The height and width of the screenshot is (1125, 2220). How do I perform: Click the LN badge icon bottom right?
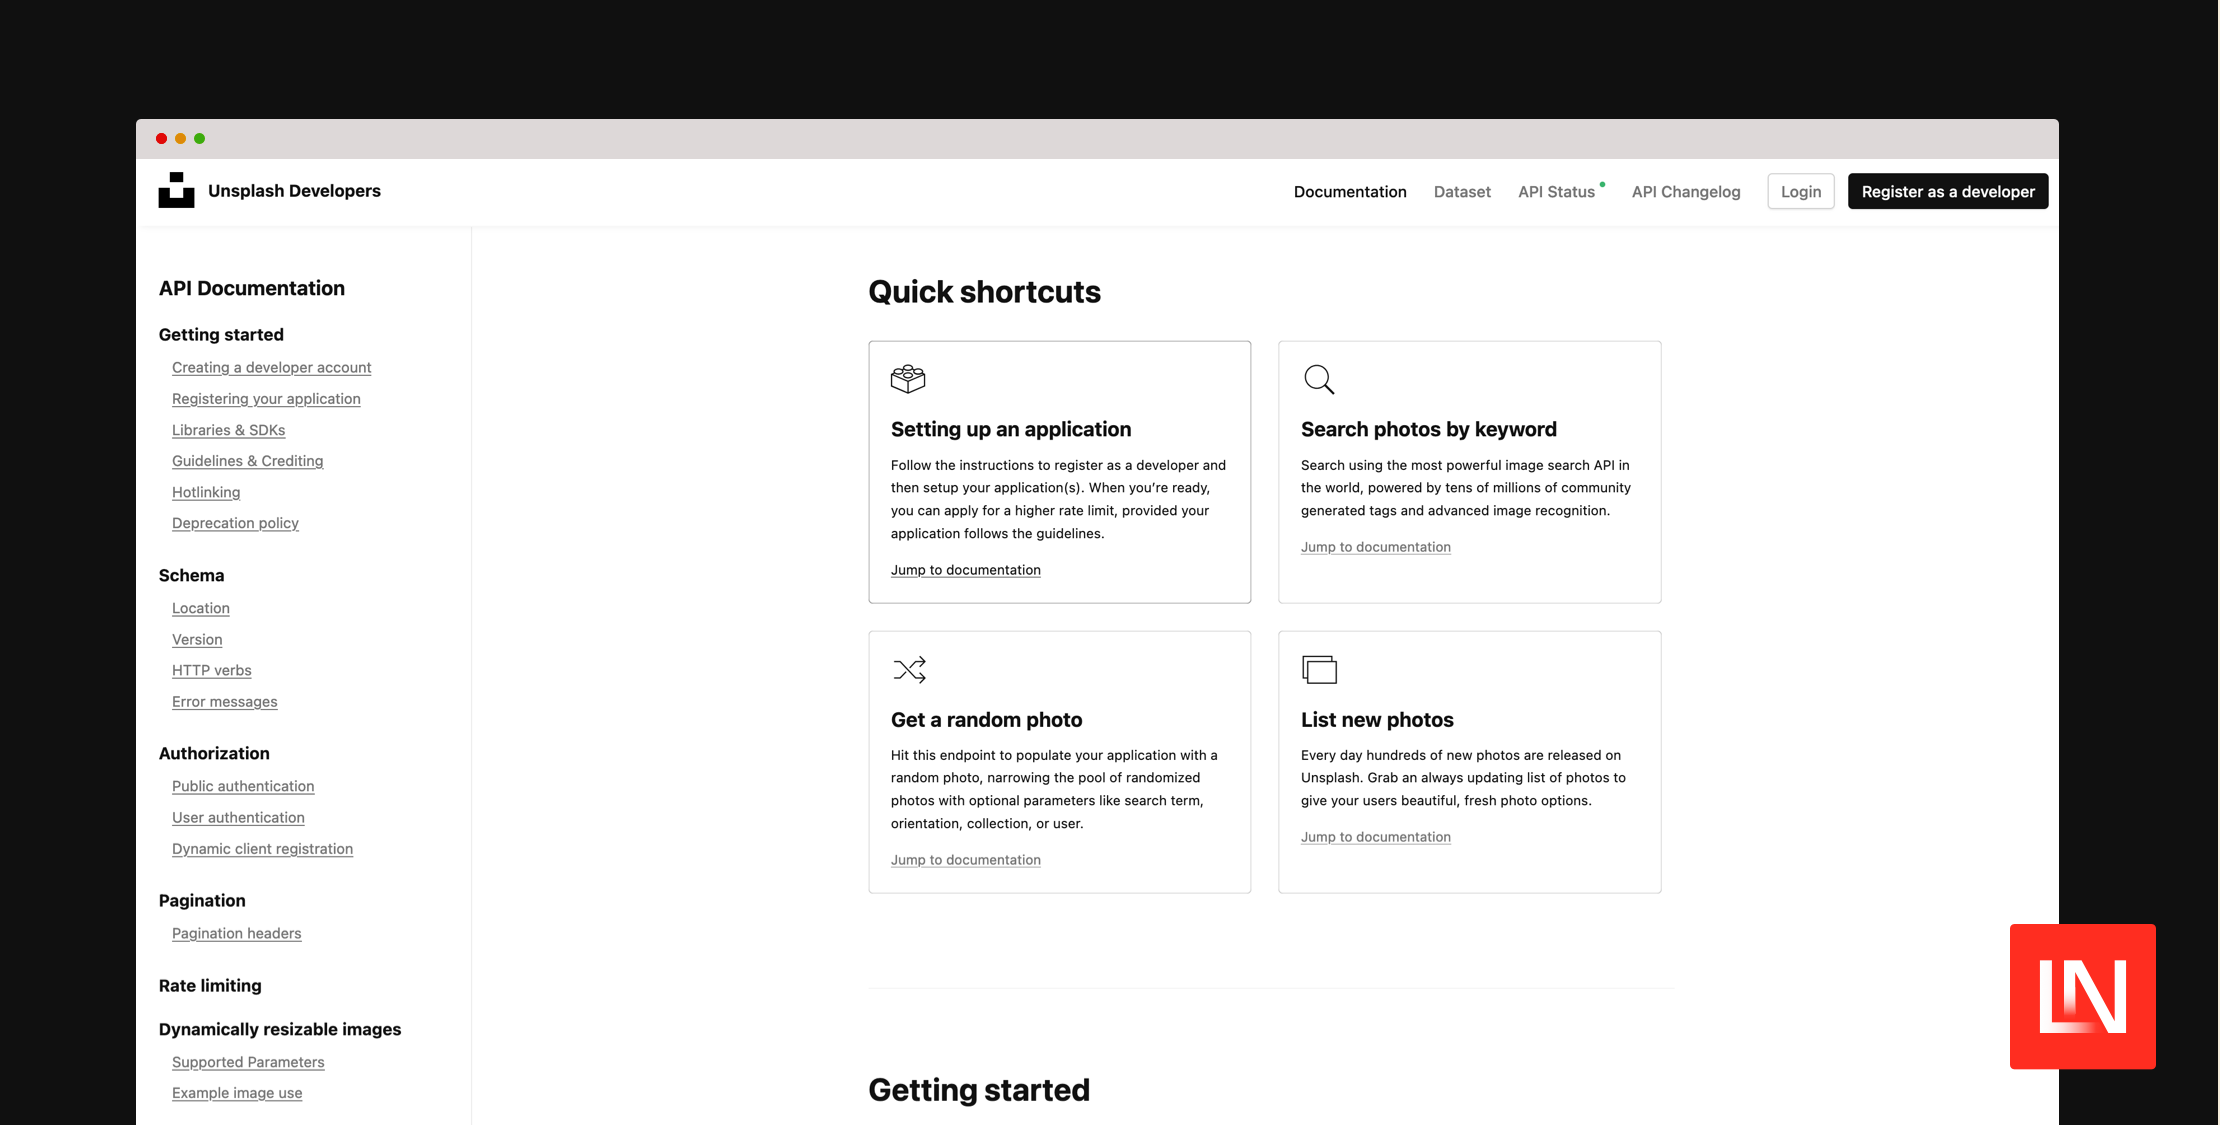pyautogui.click(x=2084, y=996)
